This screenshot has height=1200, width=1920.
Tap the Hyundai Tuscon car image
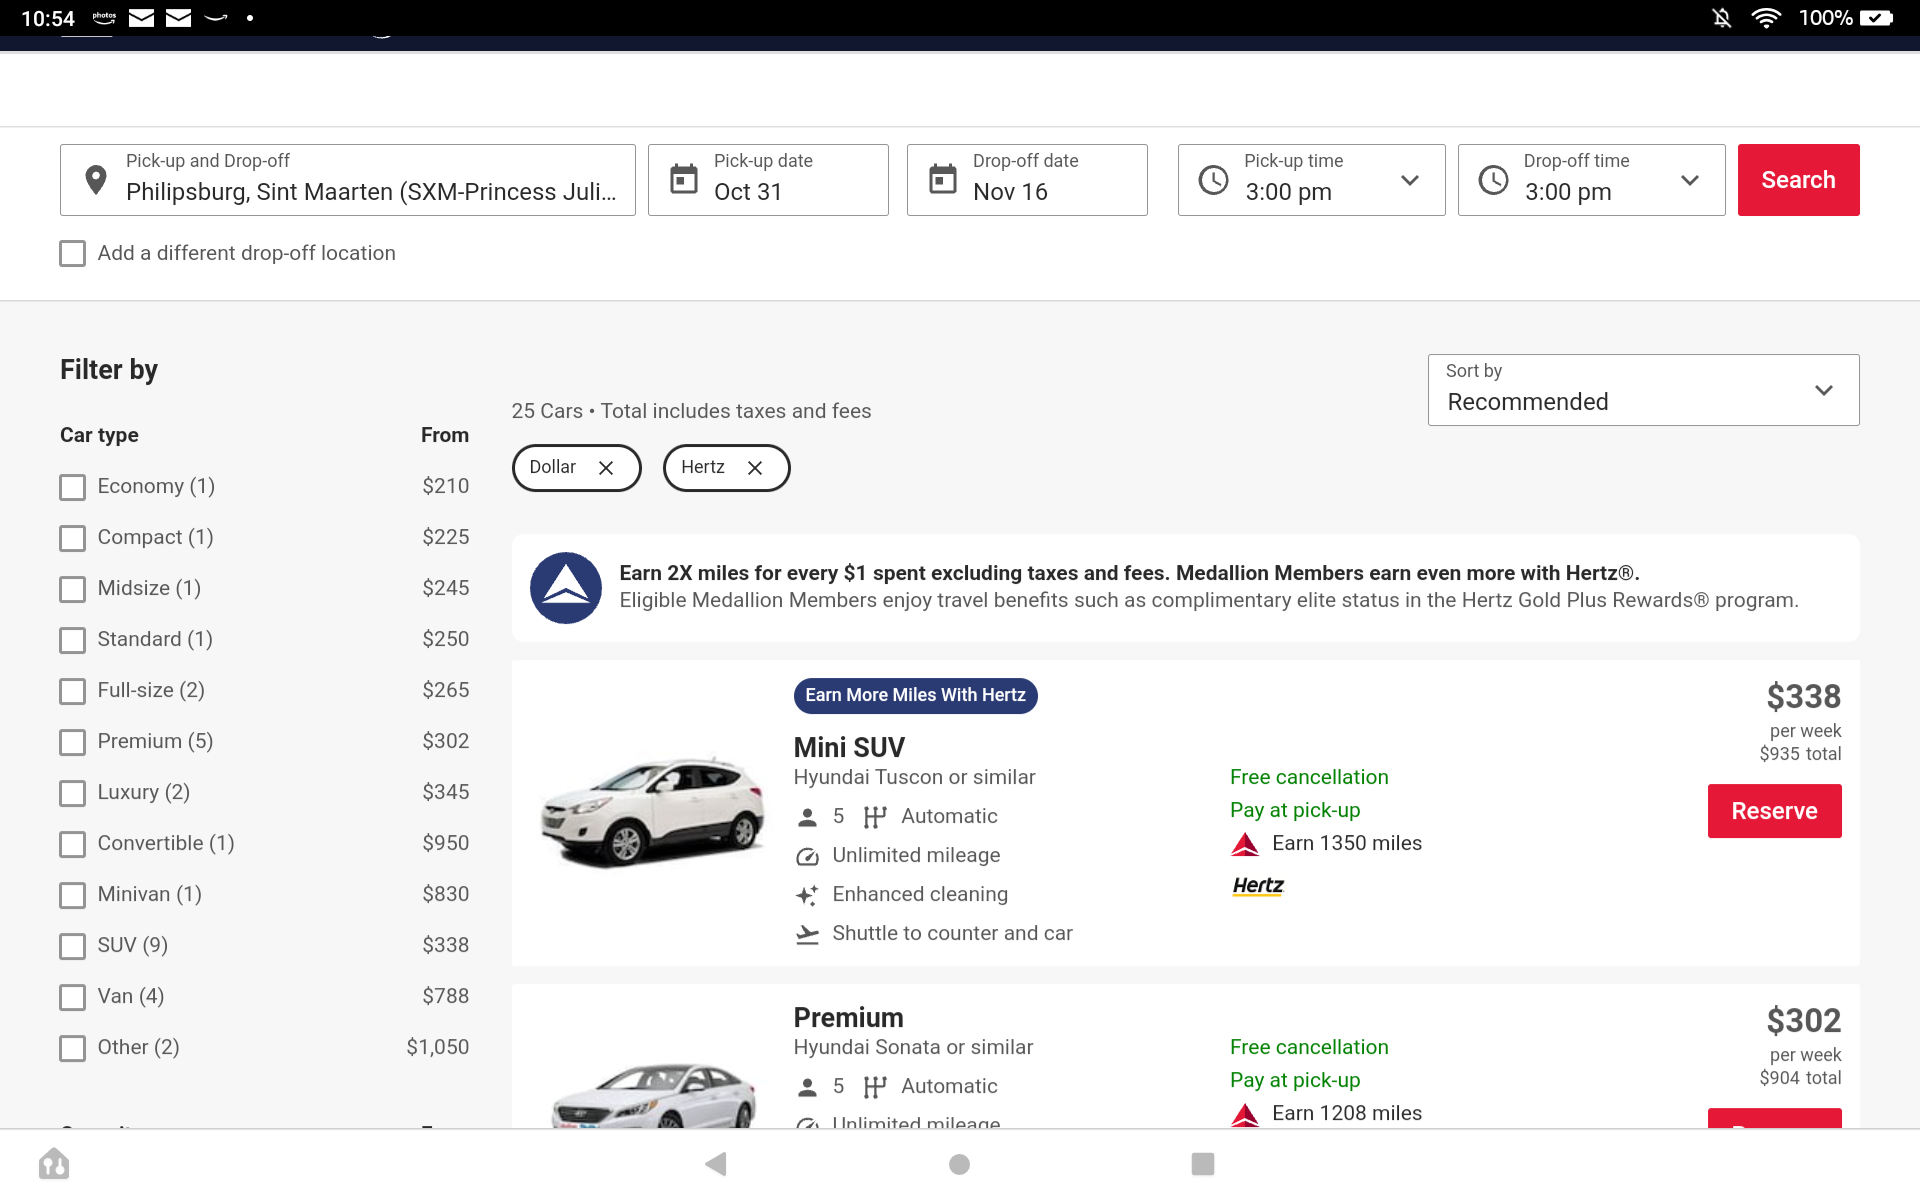(x=652, y=811)
